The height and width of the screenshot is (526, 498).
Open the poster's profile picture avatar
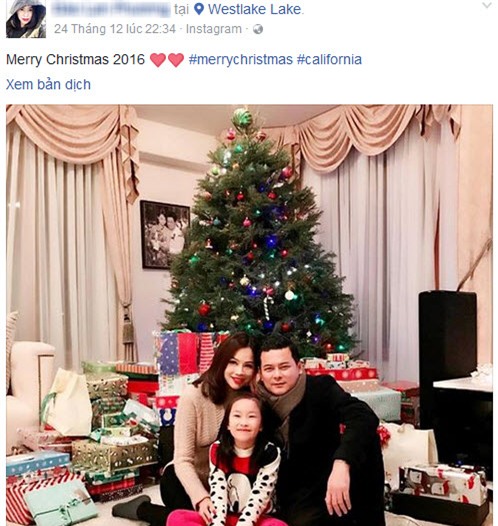point(26,19)
